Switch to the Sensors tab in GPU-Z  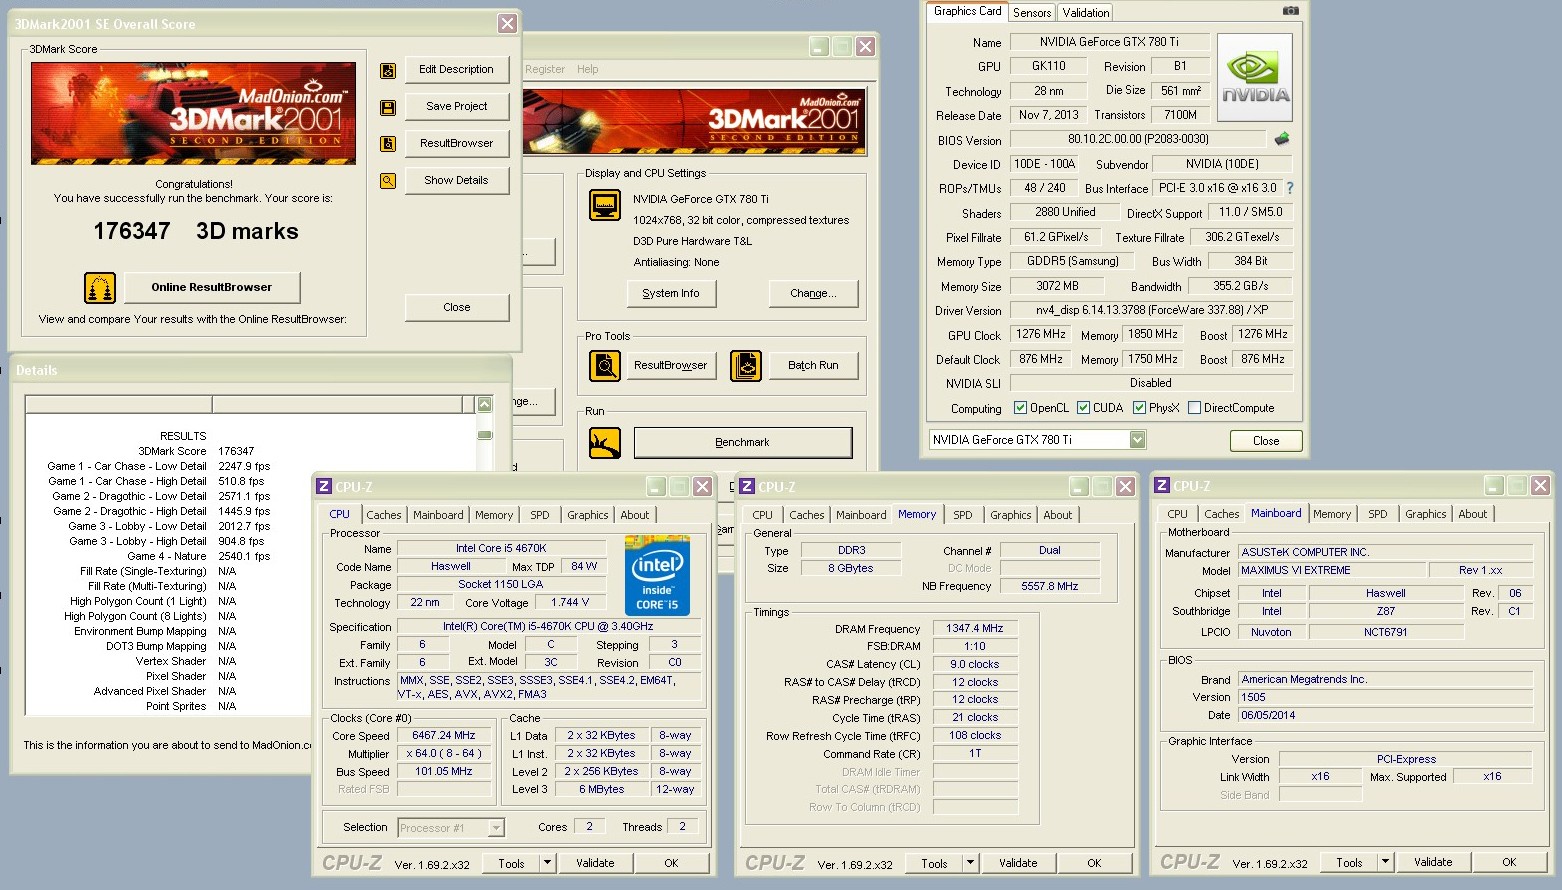(1032, 13)
